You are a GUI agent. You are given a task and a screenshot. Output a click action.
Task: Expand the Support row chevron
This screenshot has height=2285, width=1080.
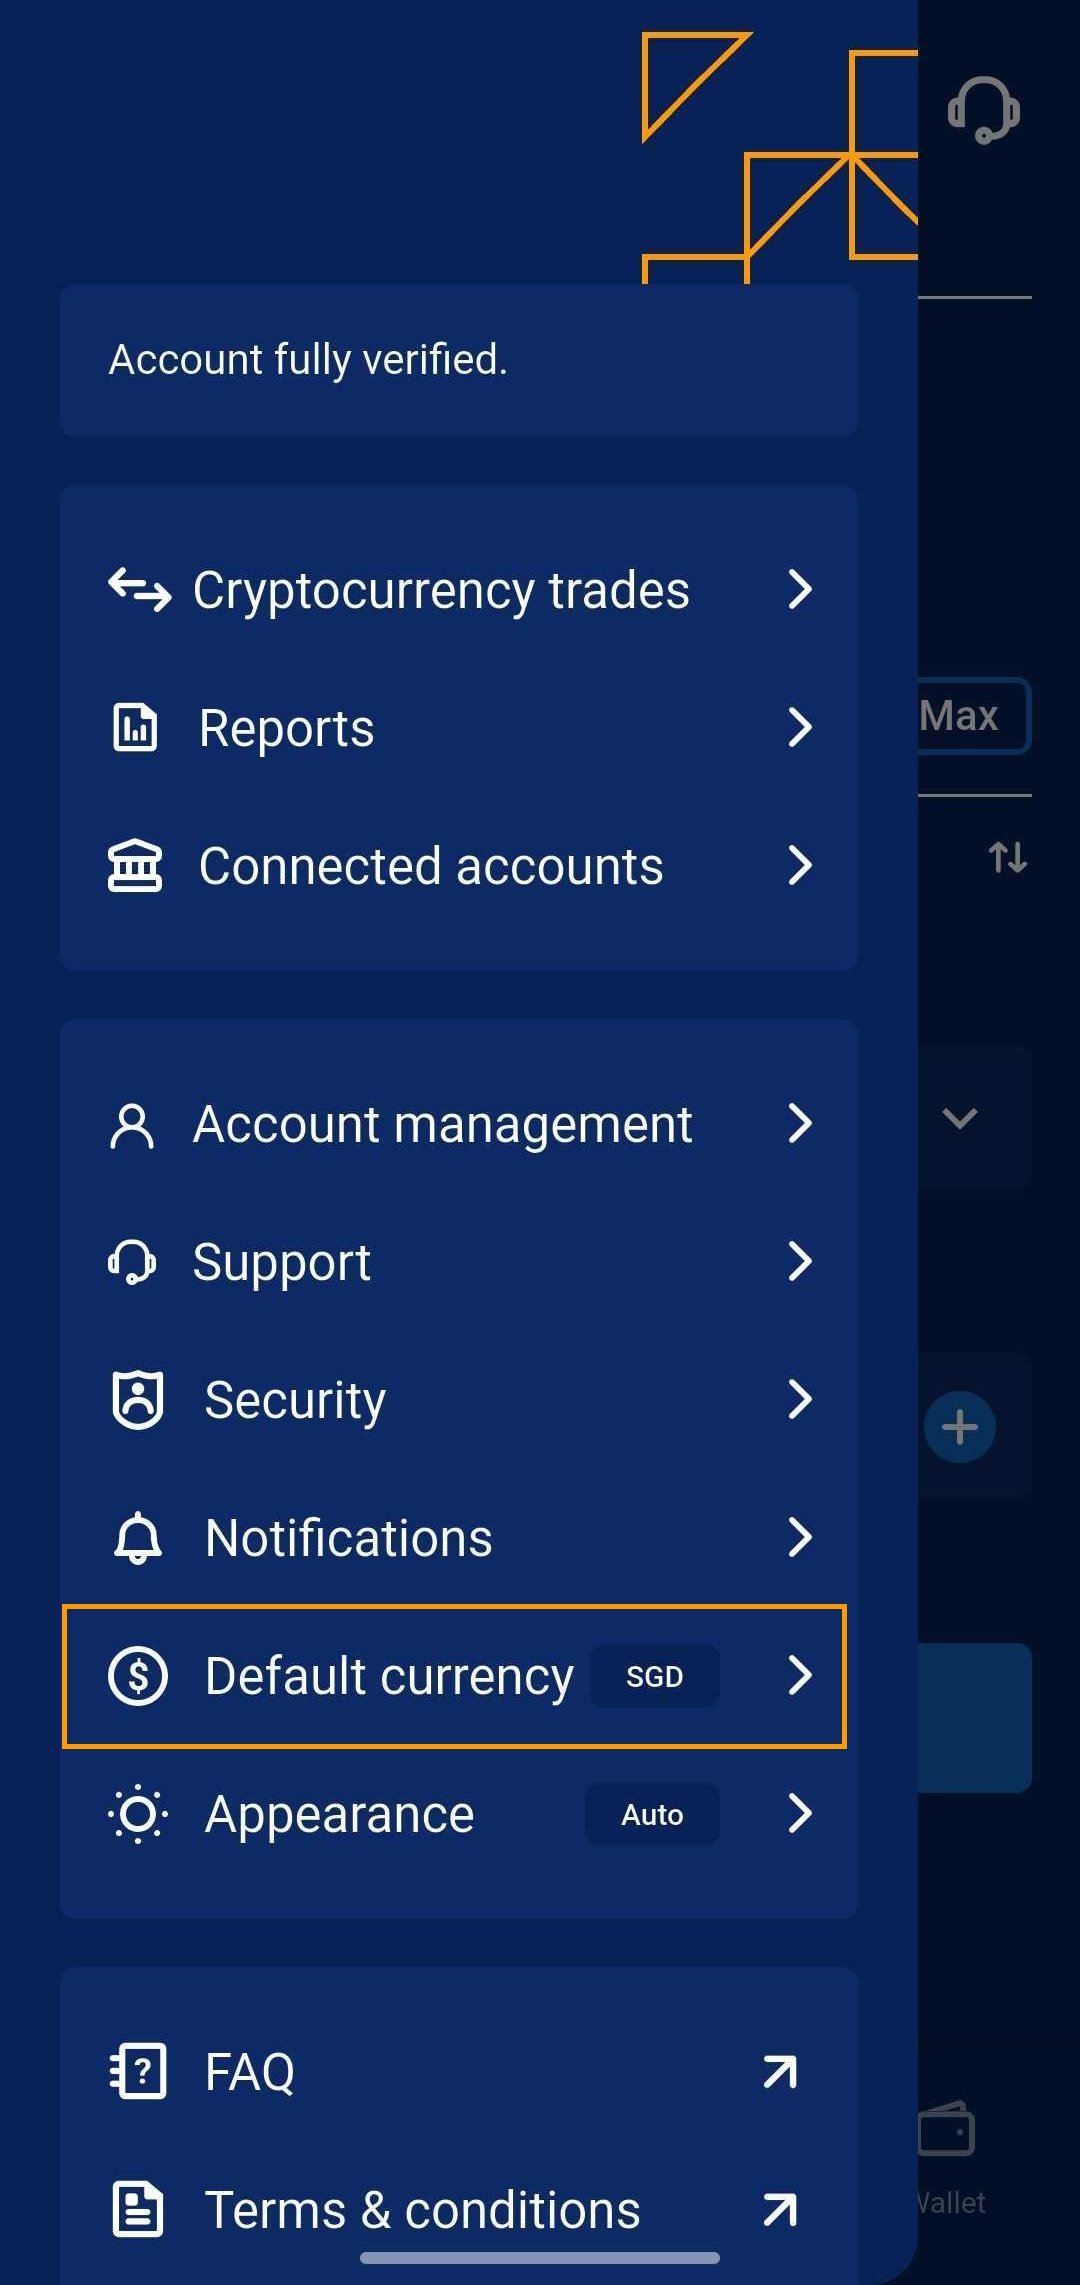(799, 1261)
